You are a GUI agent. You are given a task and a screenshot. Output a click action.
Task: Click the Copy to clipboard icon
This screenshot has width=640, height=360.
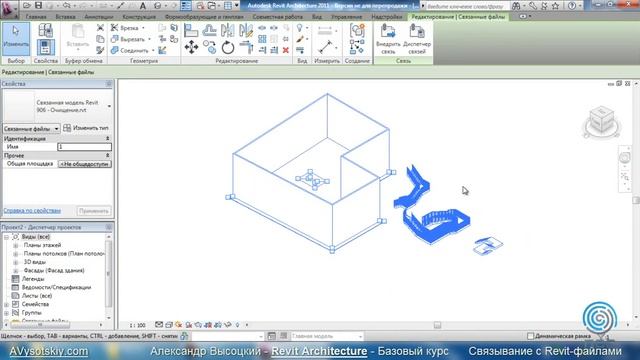tap(100, 39)
